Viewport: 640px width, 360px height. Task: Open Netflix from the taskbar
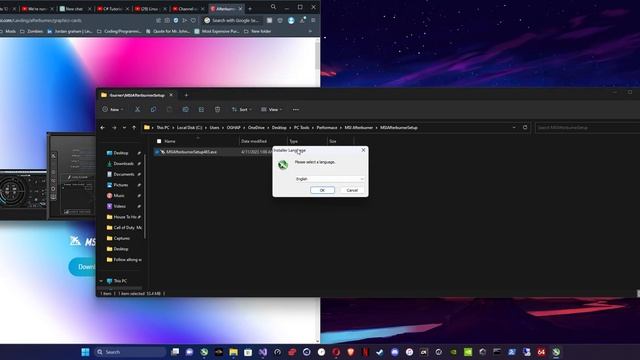click(365, 352)
